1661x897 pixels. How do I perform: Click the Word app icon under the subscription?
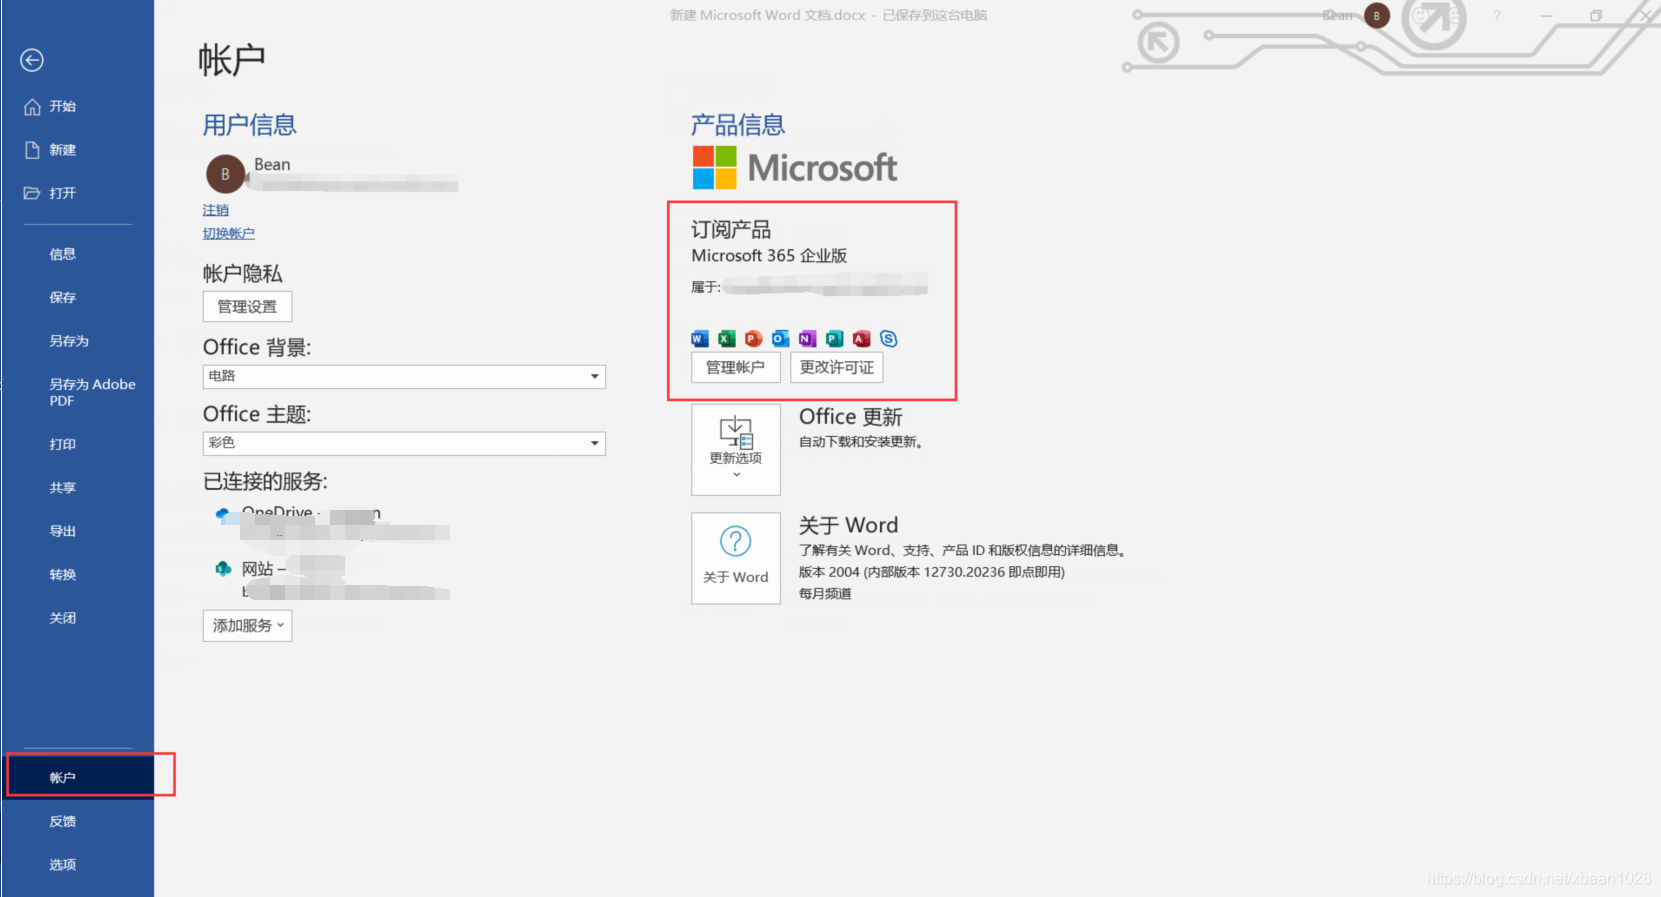[x=700, y=339]
